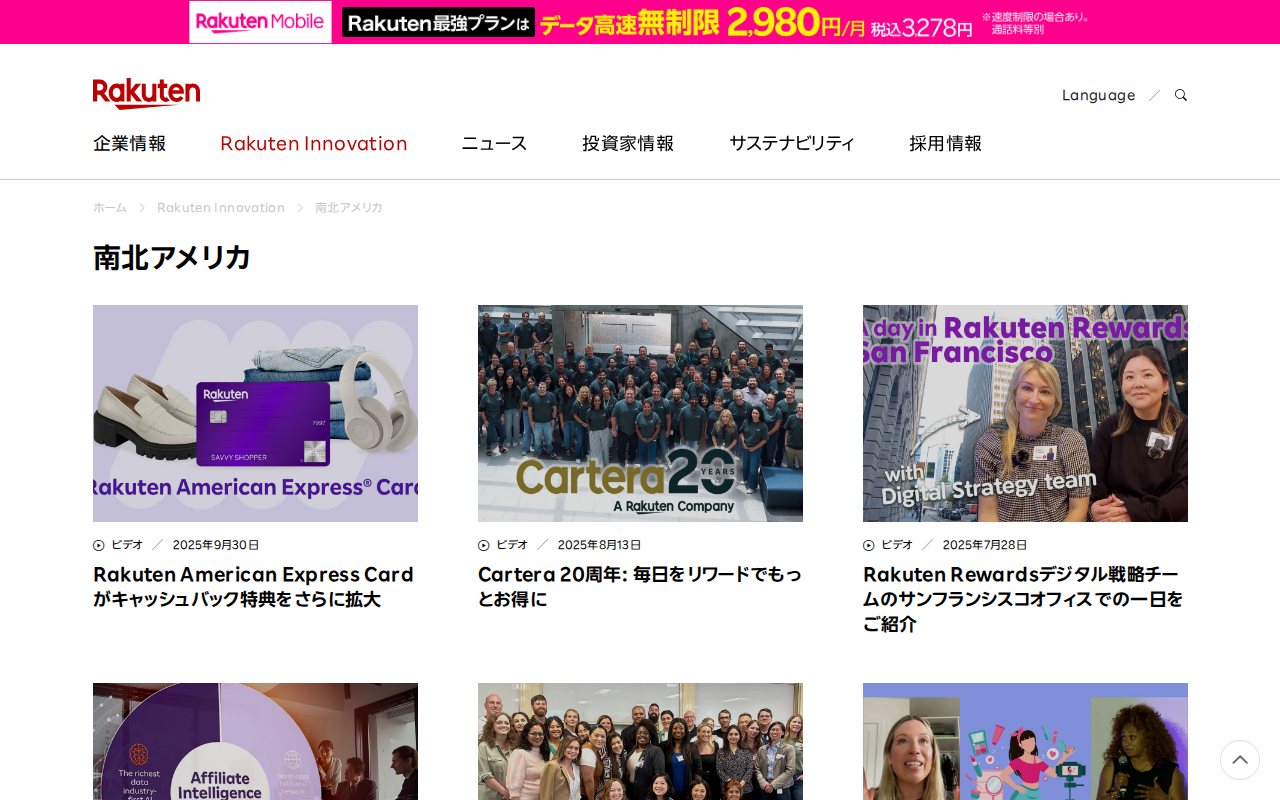Open the Rakuten American Express Card article title

point(254,587)
